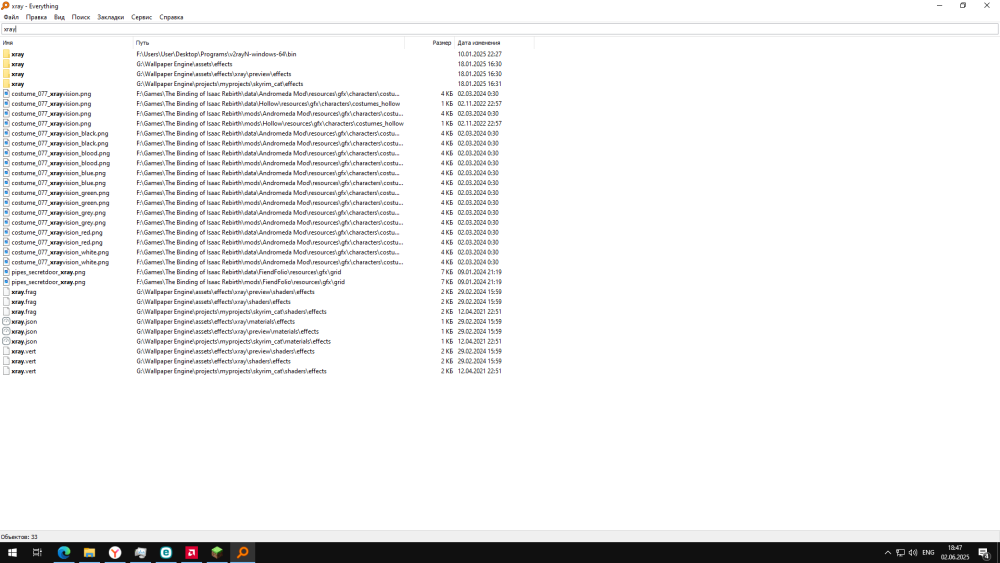Open Microsoft Edge from taskbar
Viewport: 1000px width, 563px height.
point(64,553)
